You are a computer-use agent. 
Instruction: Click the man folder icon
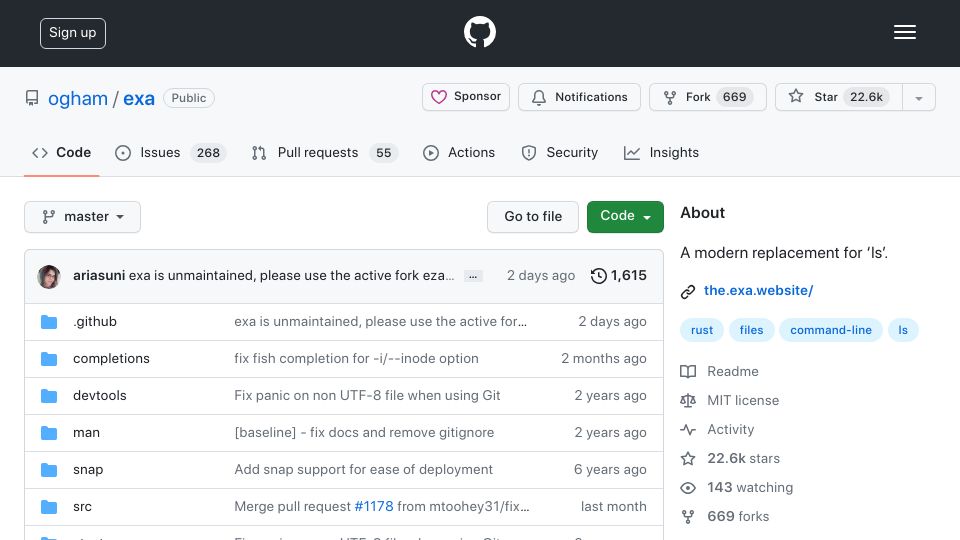click(49, 433)
